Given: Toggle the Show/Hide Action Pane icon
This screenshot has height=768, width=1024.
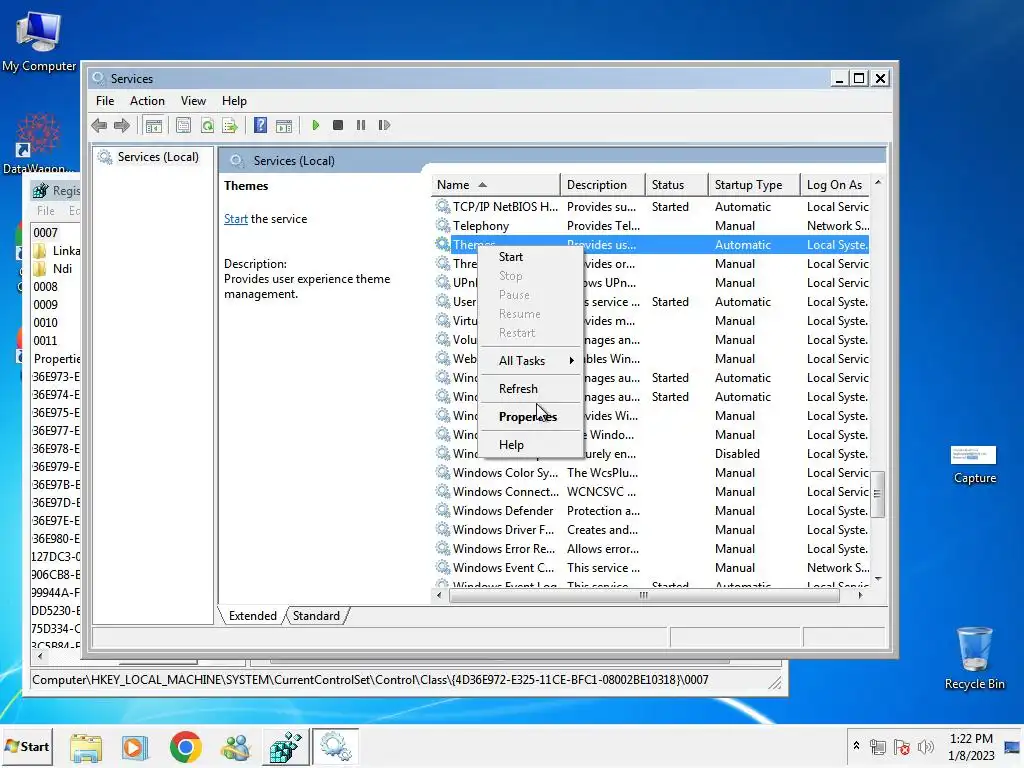Looking at the screenshot, I should click(x=284, y=125).
